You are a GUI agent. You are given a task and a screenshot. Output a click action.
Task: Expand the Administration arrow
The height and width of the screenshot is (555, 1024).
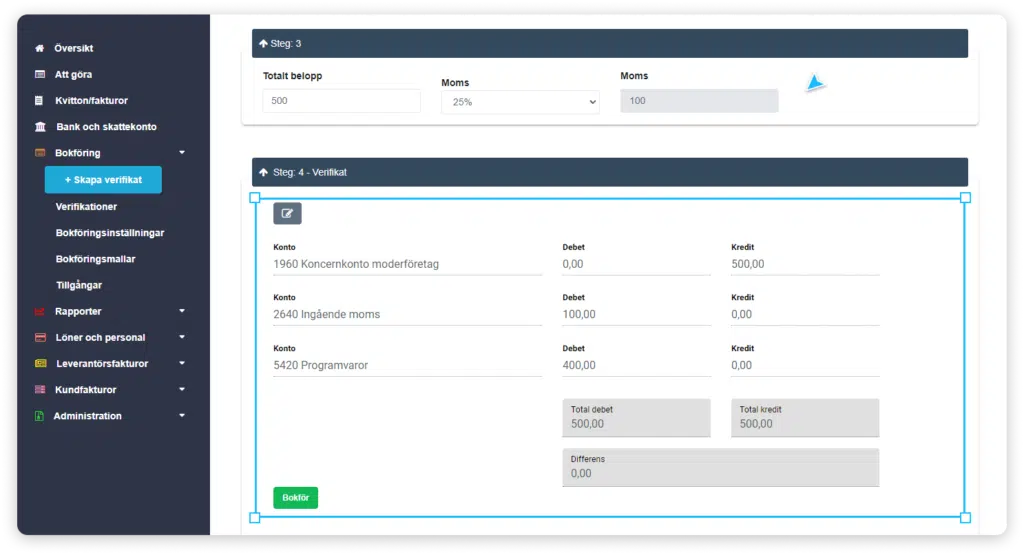[182, 416]
